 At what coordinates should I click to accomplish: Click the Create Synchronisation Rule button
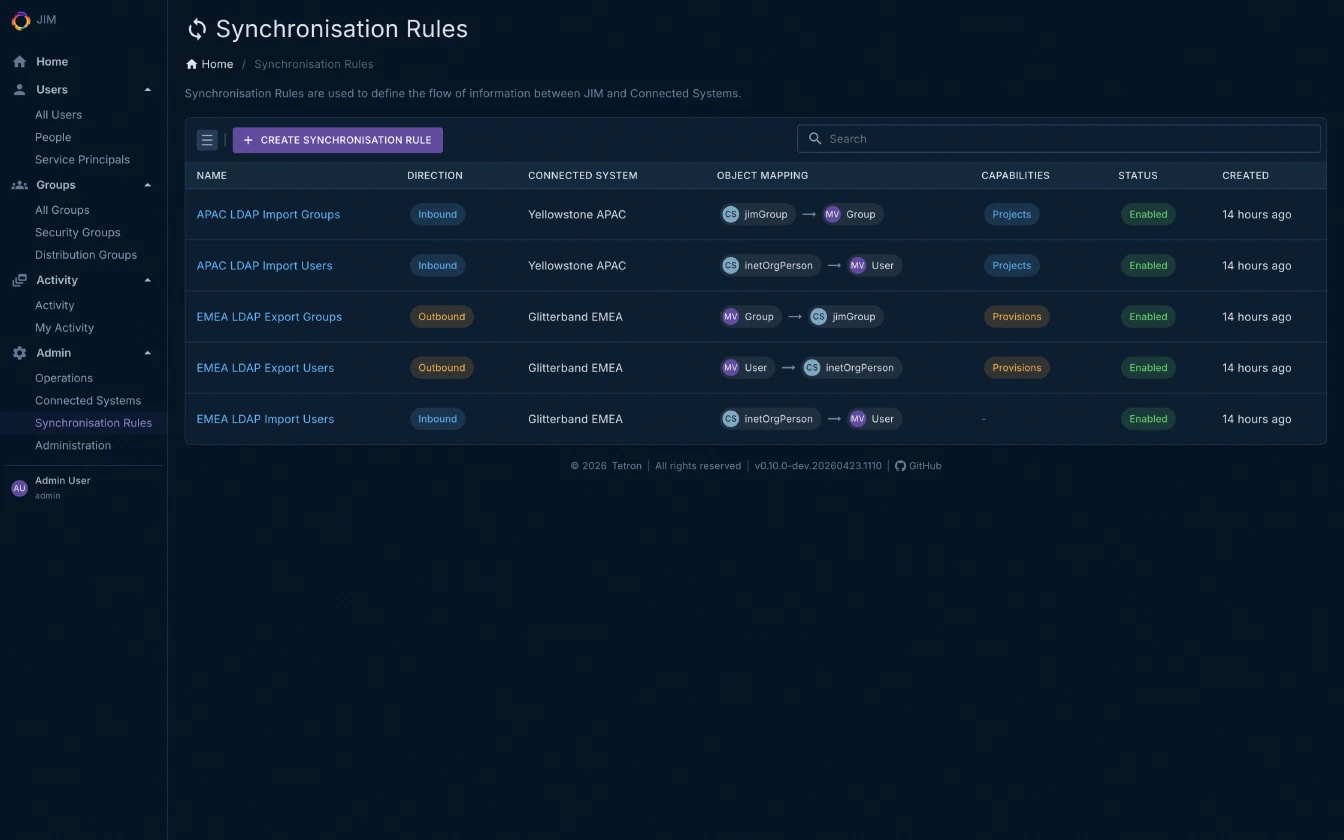pyautogui.click(x=337, y=139)
